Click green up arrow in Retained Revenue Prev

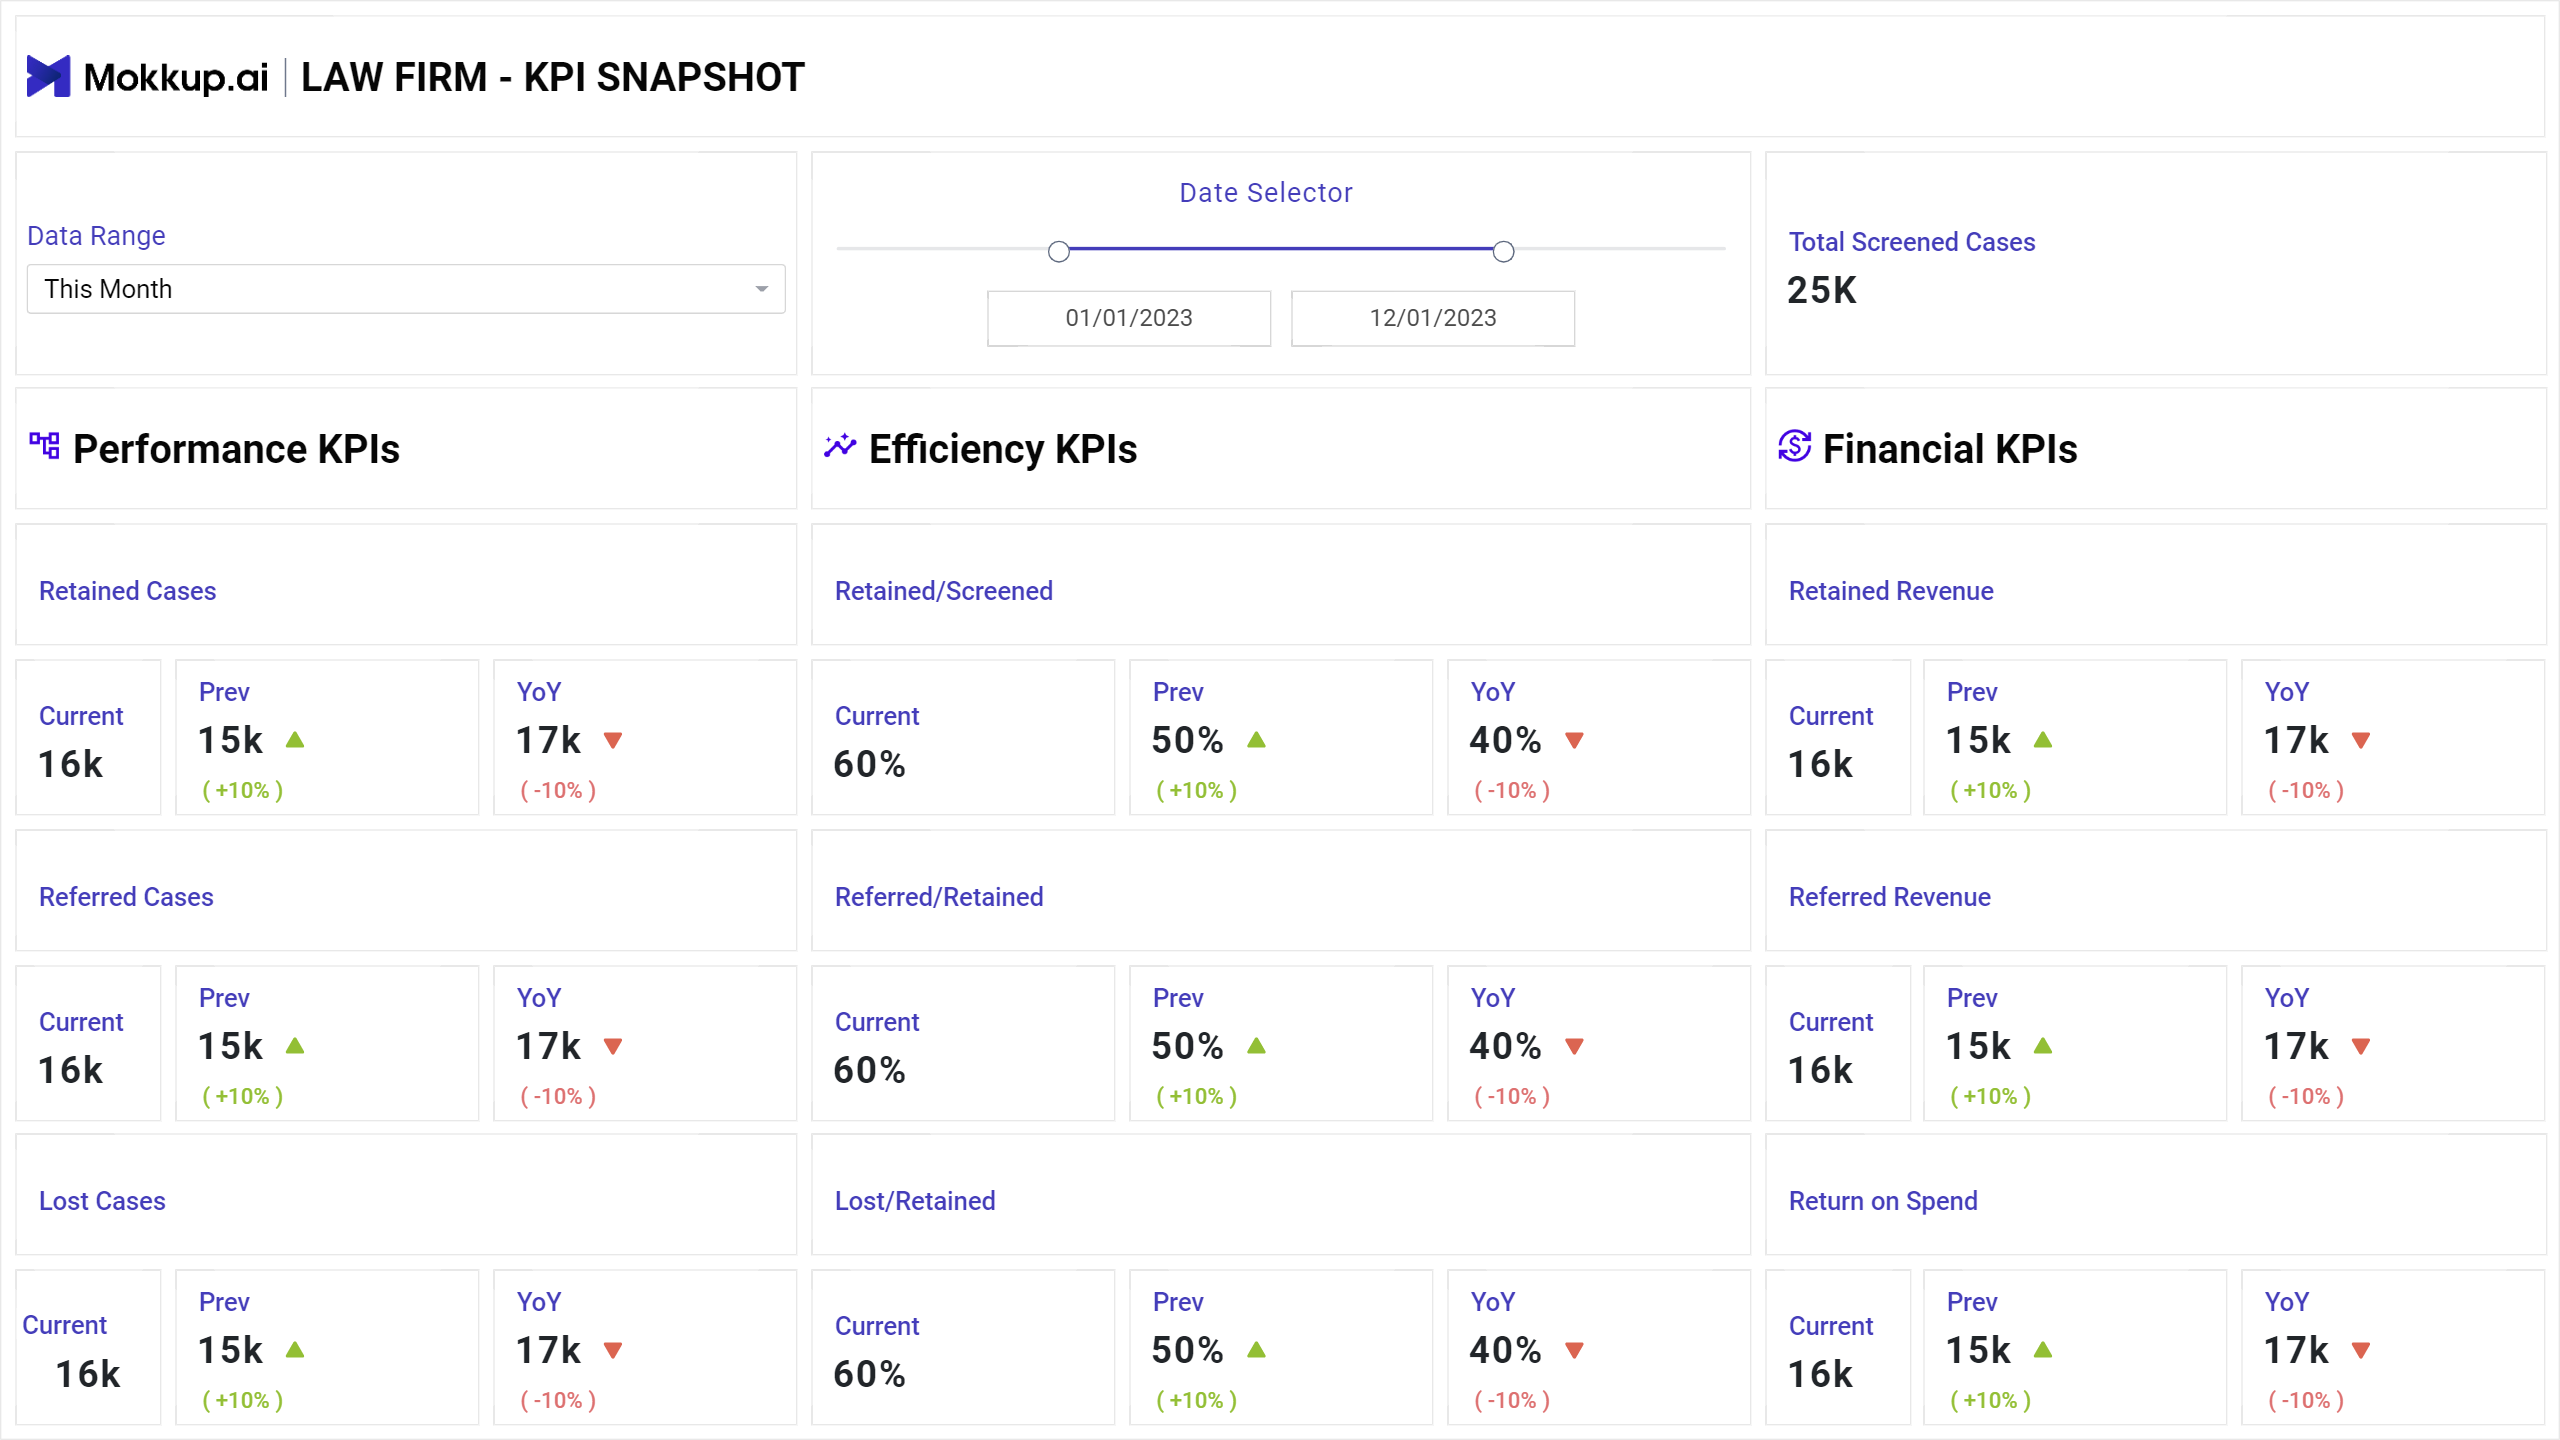point(2043,740)
